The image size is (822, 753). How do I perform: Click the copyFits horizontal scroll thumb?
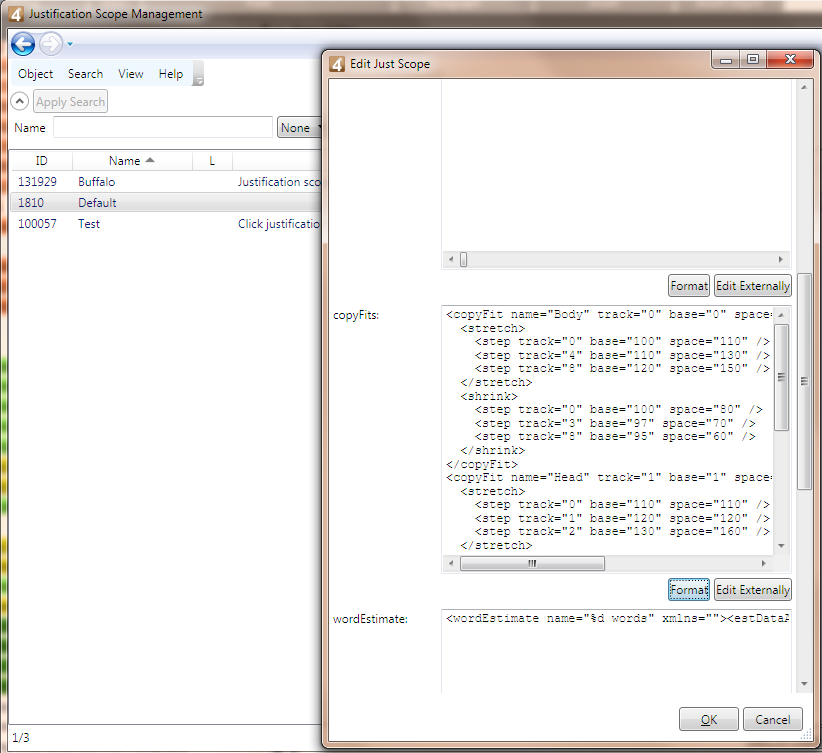532,563
